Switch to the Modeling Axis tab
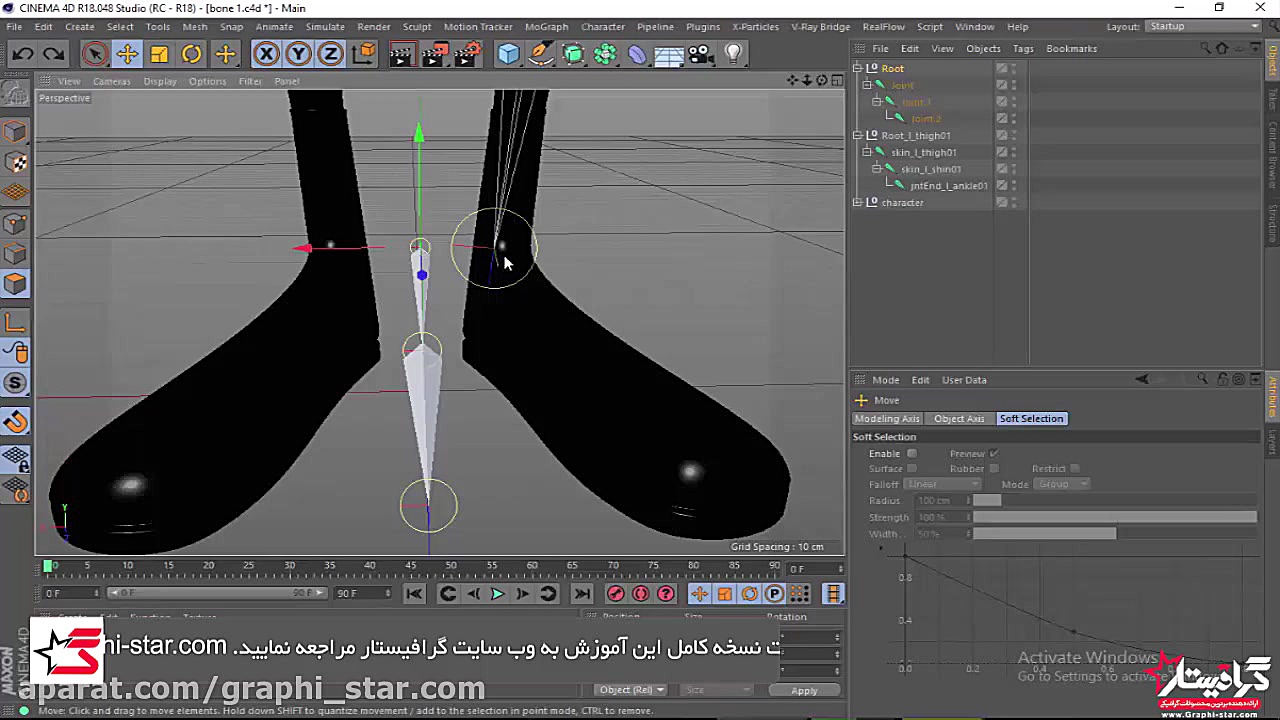The width and height of the screenshot is (1280, 720). tap(886, 419)
